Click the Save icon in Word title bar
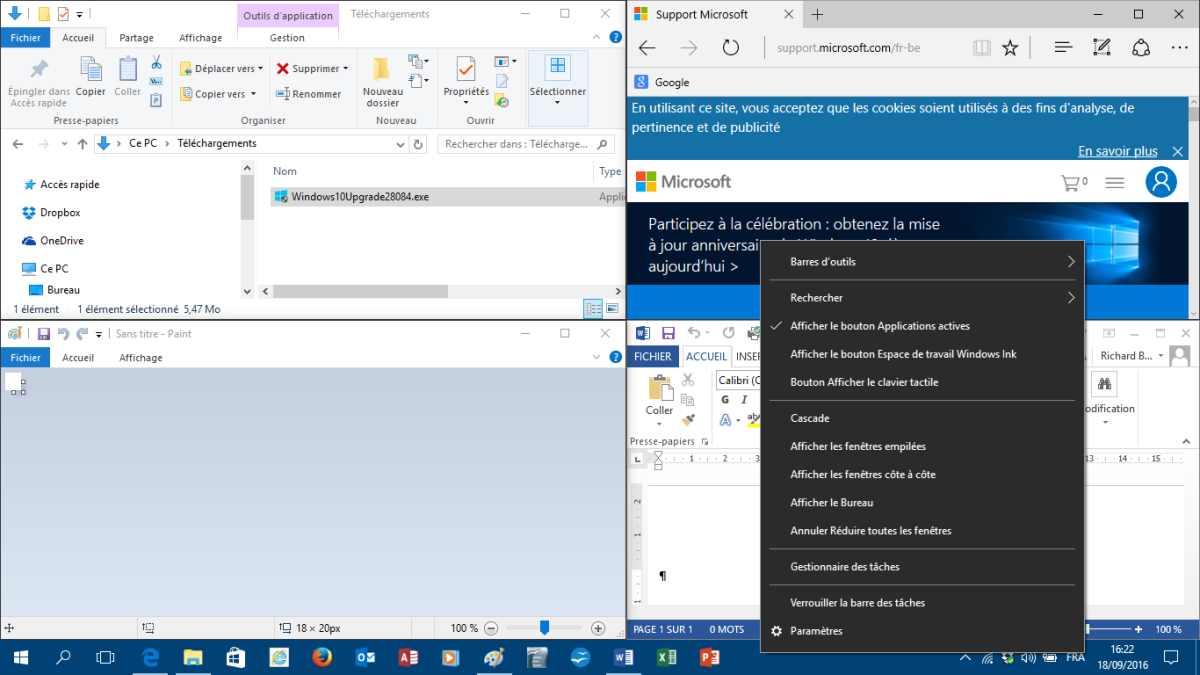The height and width of the screenshot is (675, 1200). (668, 333)
